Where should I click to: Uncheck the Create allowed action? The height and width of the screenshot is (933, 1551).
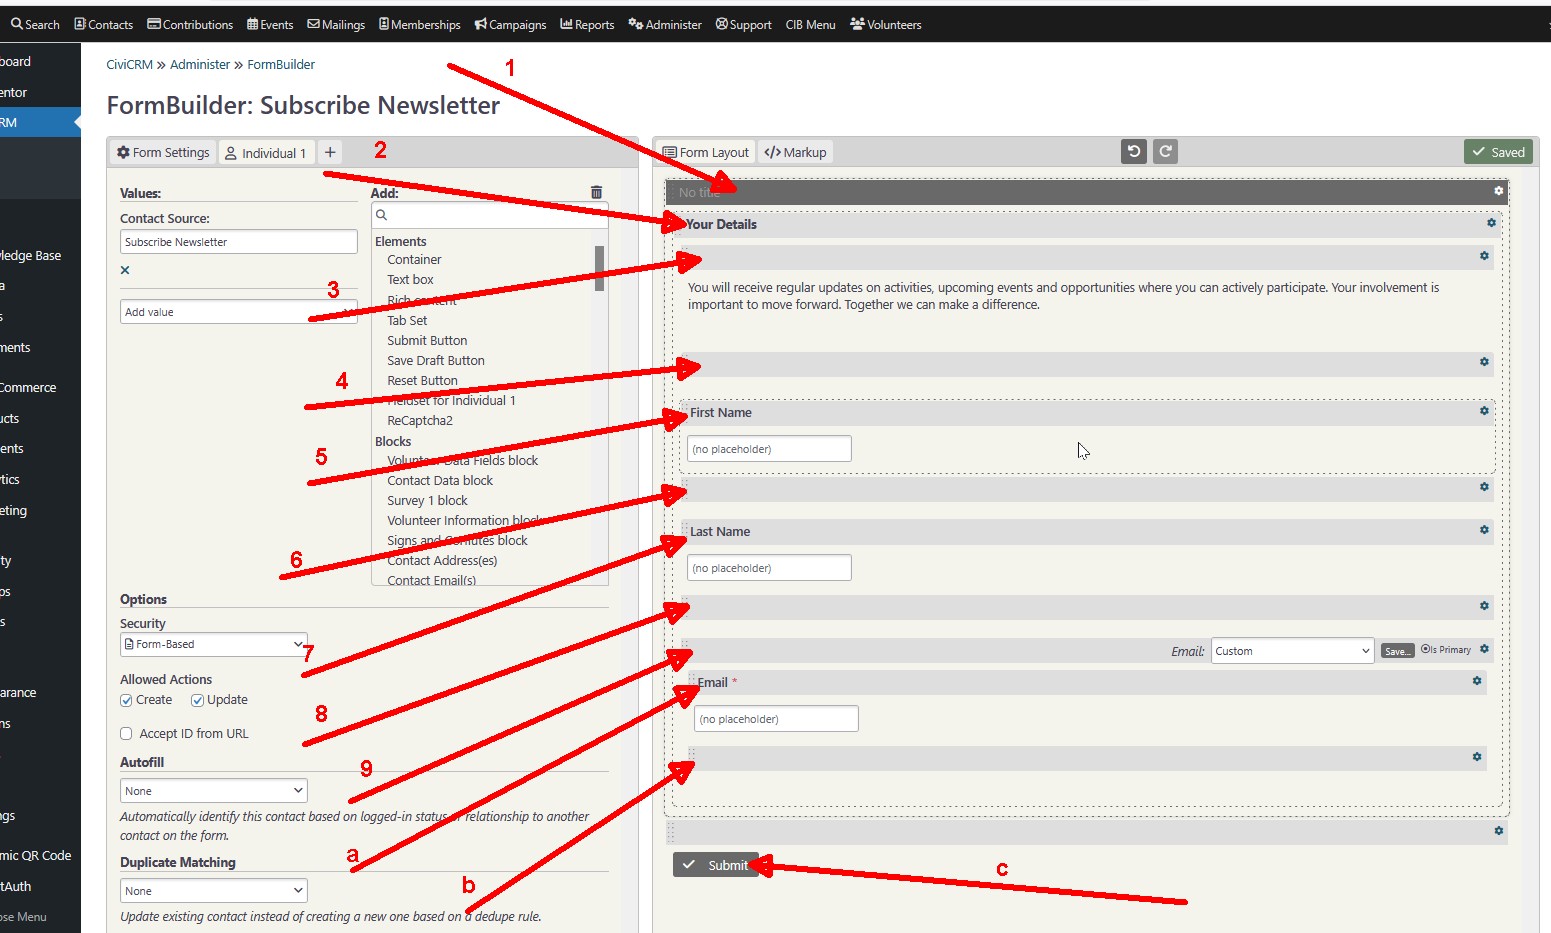tap(127, 700)
